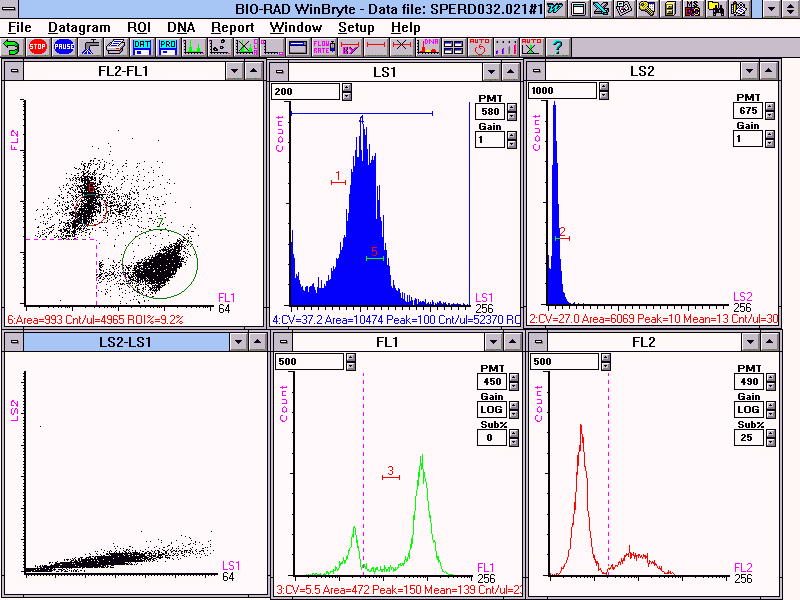
Task: Adjust the FL2 PMT 490 stepper
Action: tap(771, 382)
